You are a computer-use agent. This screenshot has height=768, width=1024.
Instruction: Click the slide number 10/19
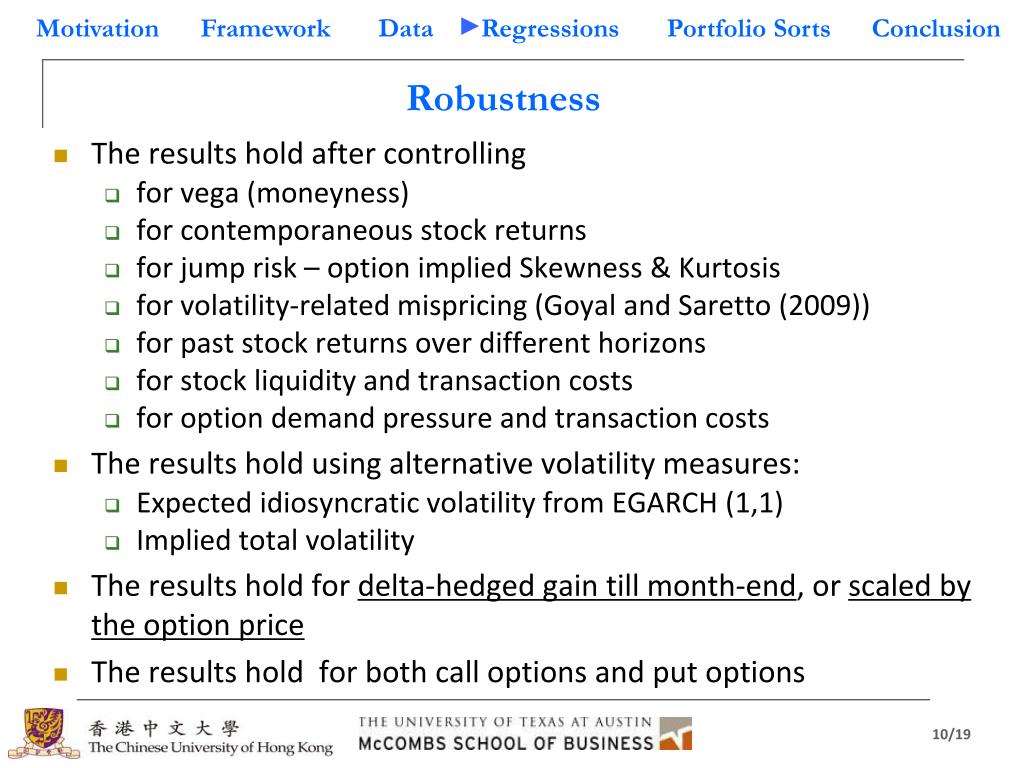pos(950,736)
